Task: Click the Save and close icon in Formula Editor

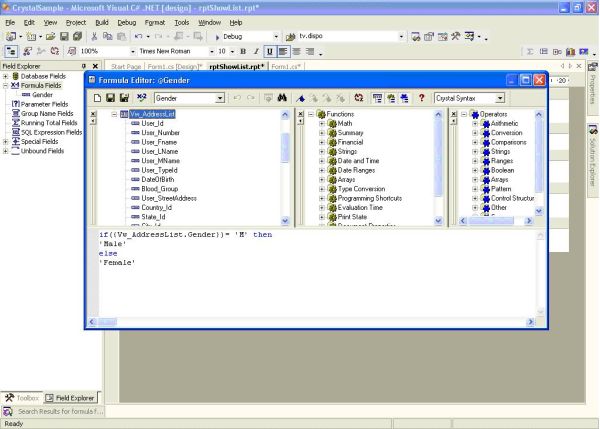Action: pyautogui.click(x=124, y=98)
